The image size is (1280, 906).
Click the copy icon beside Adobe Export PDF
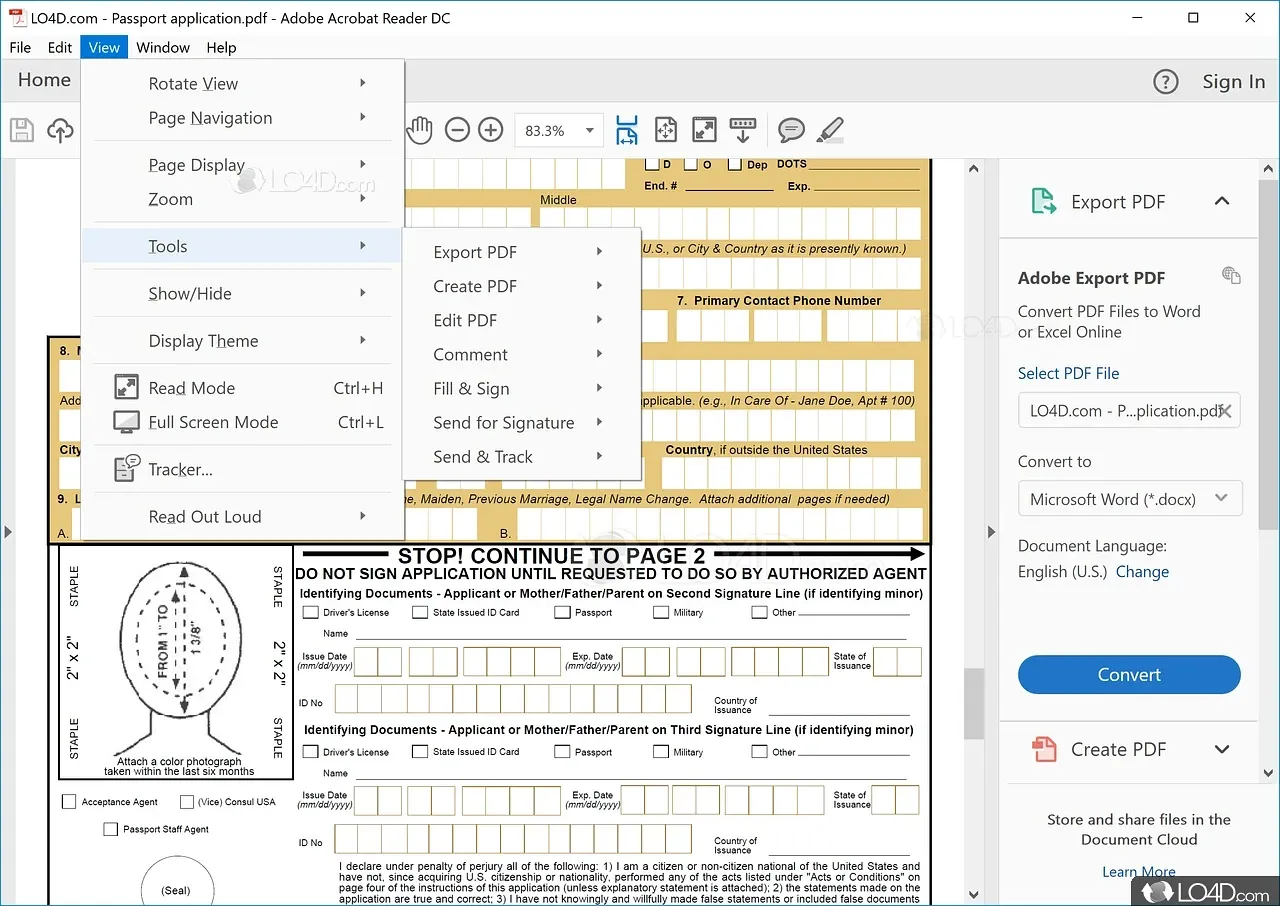(x=1232, y=275)
